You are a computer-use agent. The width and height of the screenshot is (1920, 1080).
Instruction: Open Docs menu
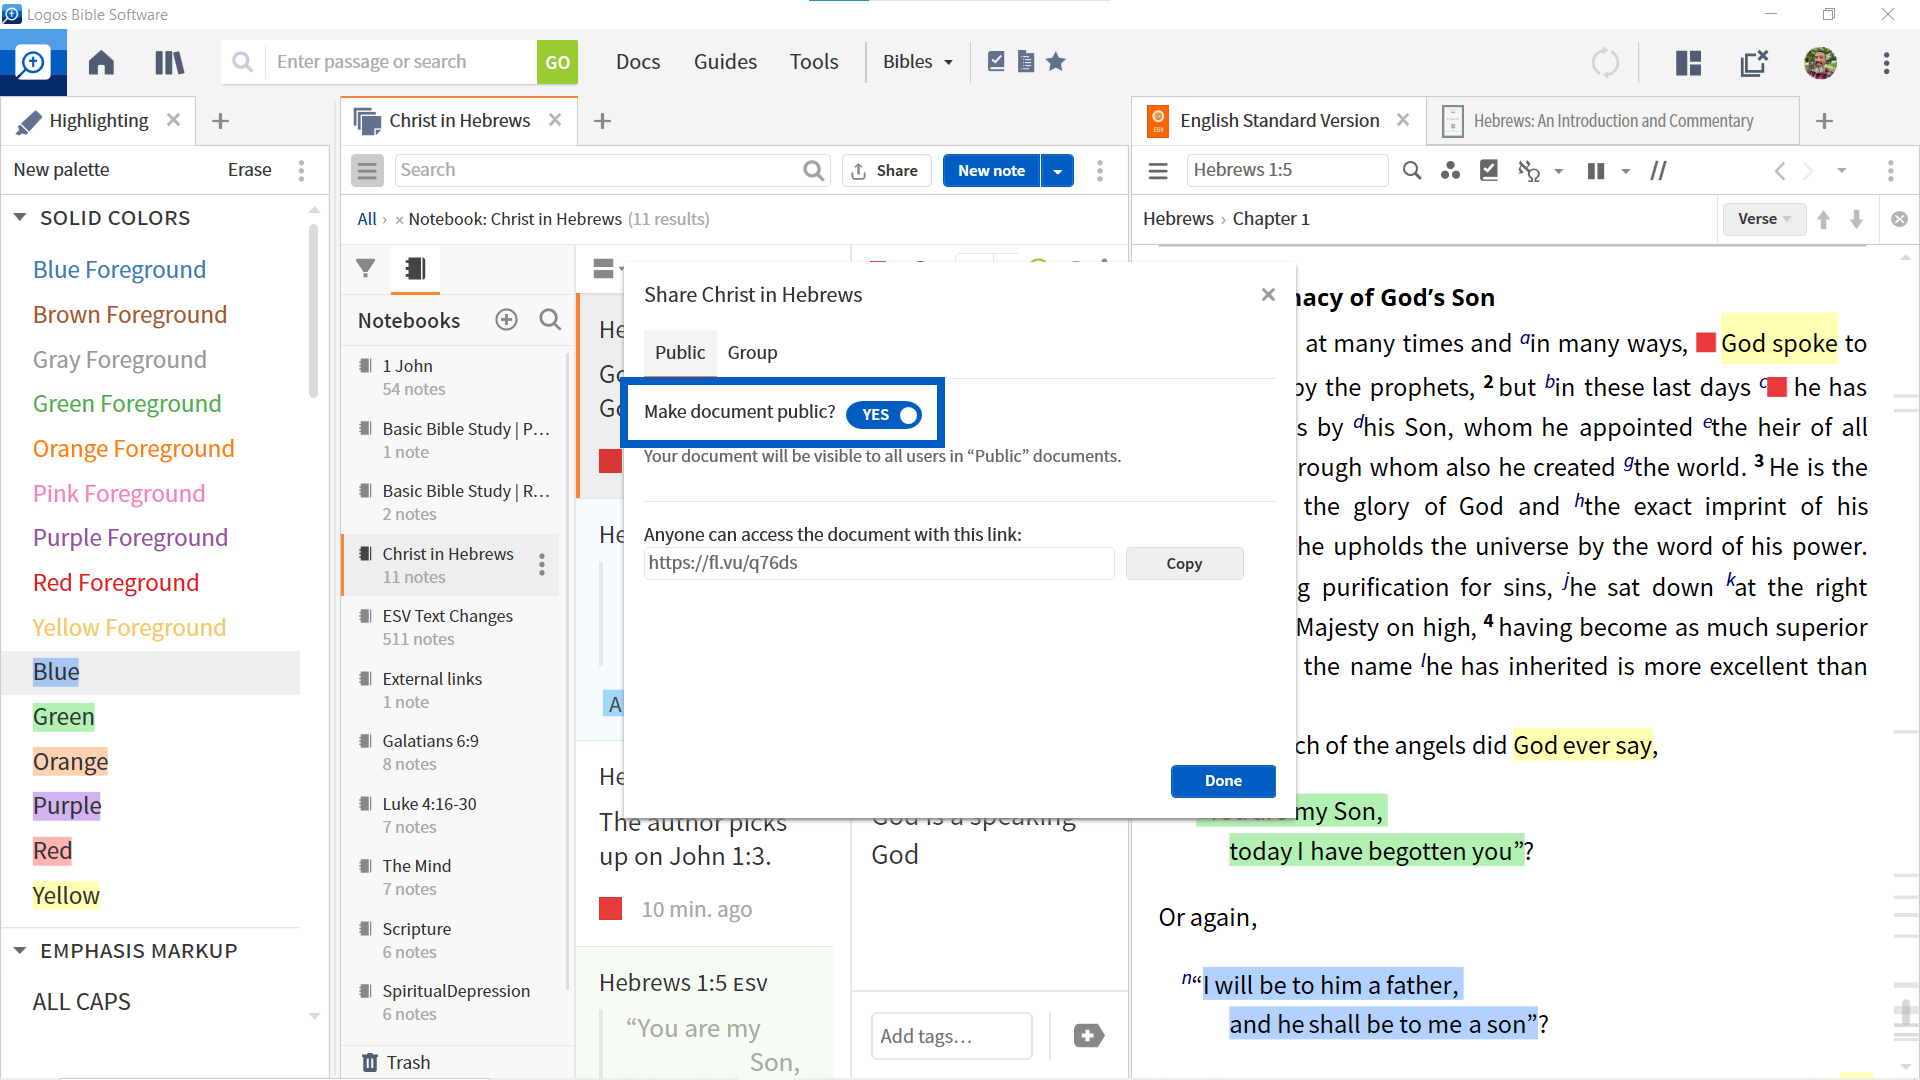[x=638, y=62]
